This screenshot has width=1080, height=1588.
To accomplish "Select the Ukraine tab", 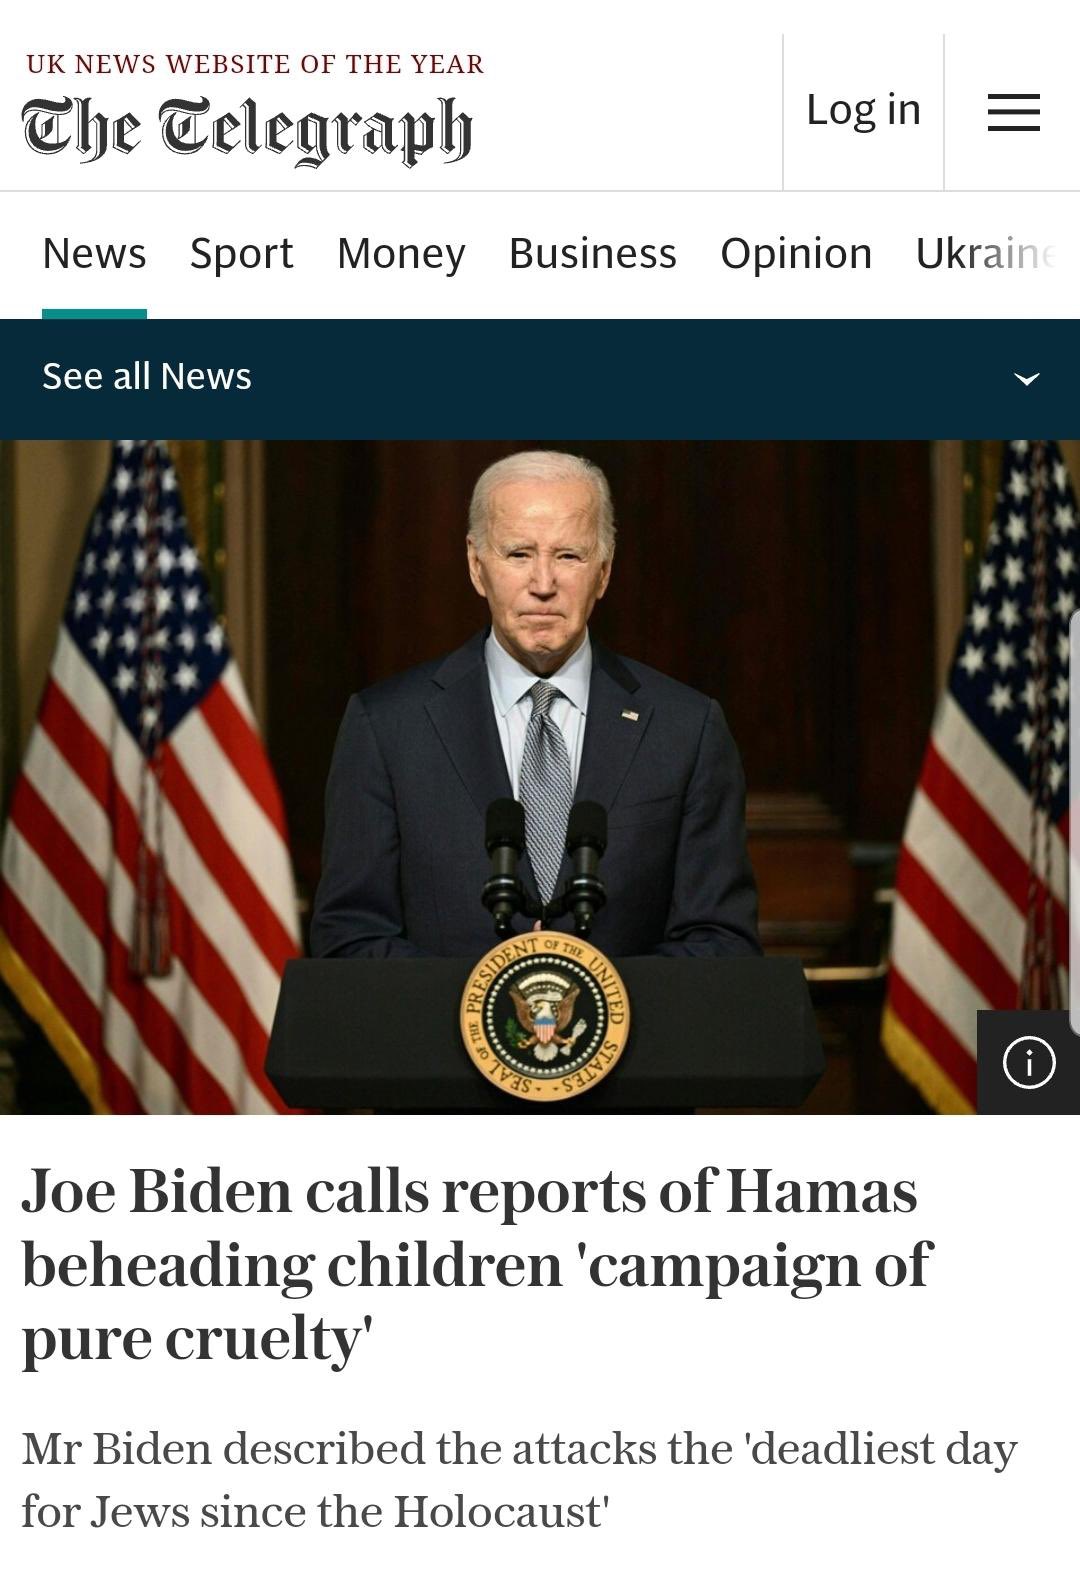I will 986,253.
